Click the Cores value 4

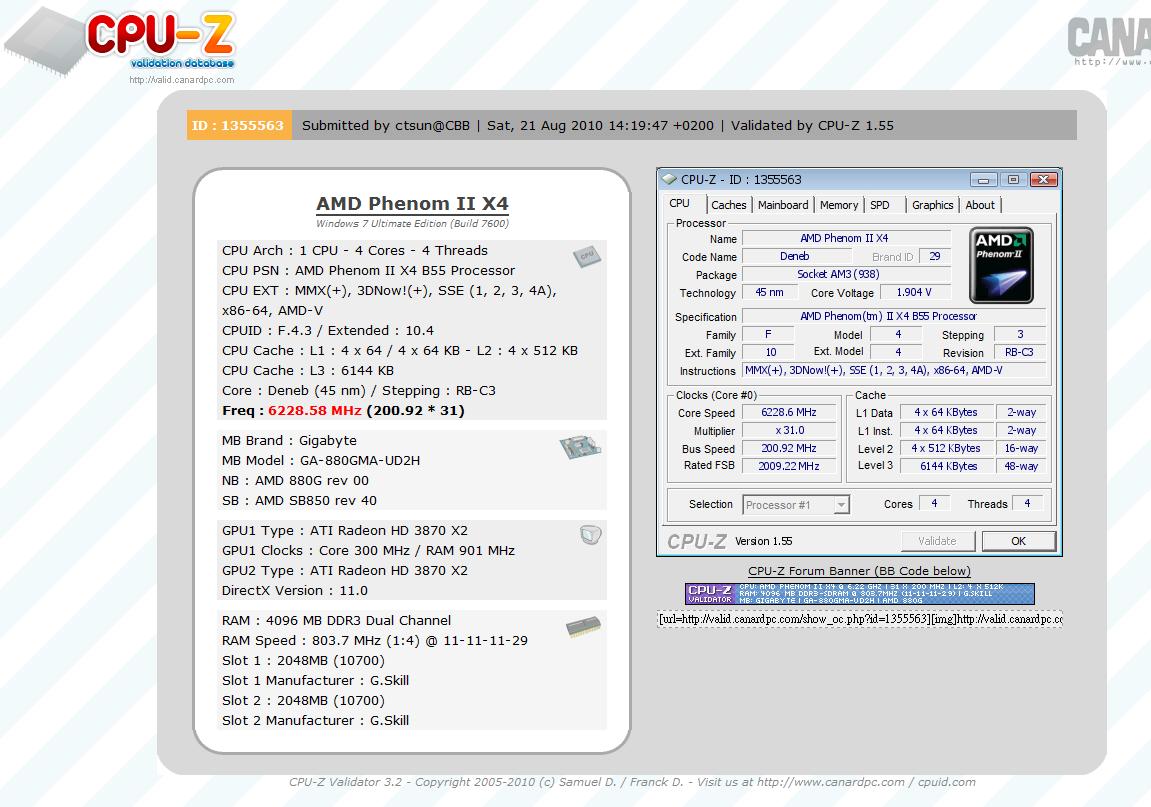pos(934,503)
